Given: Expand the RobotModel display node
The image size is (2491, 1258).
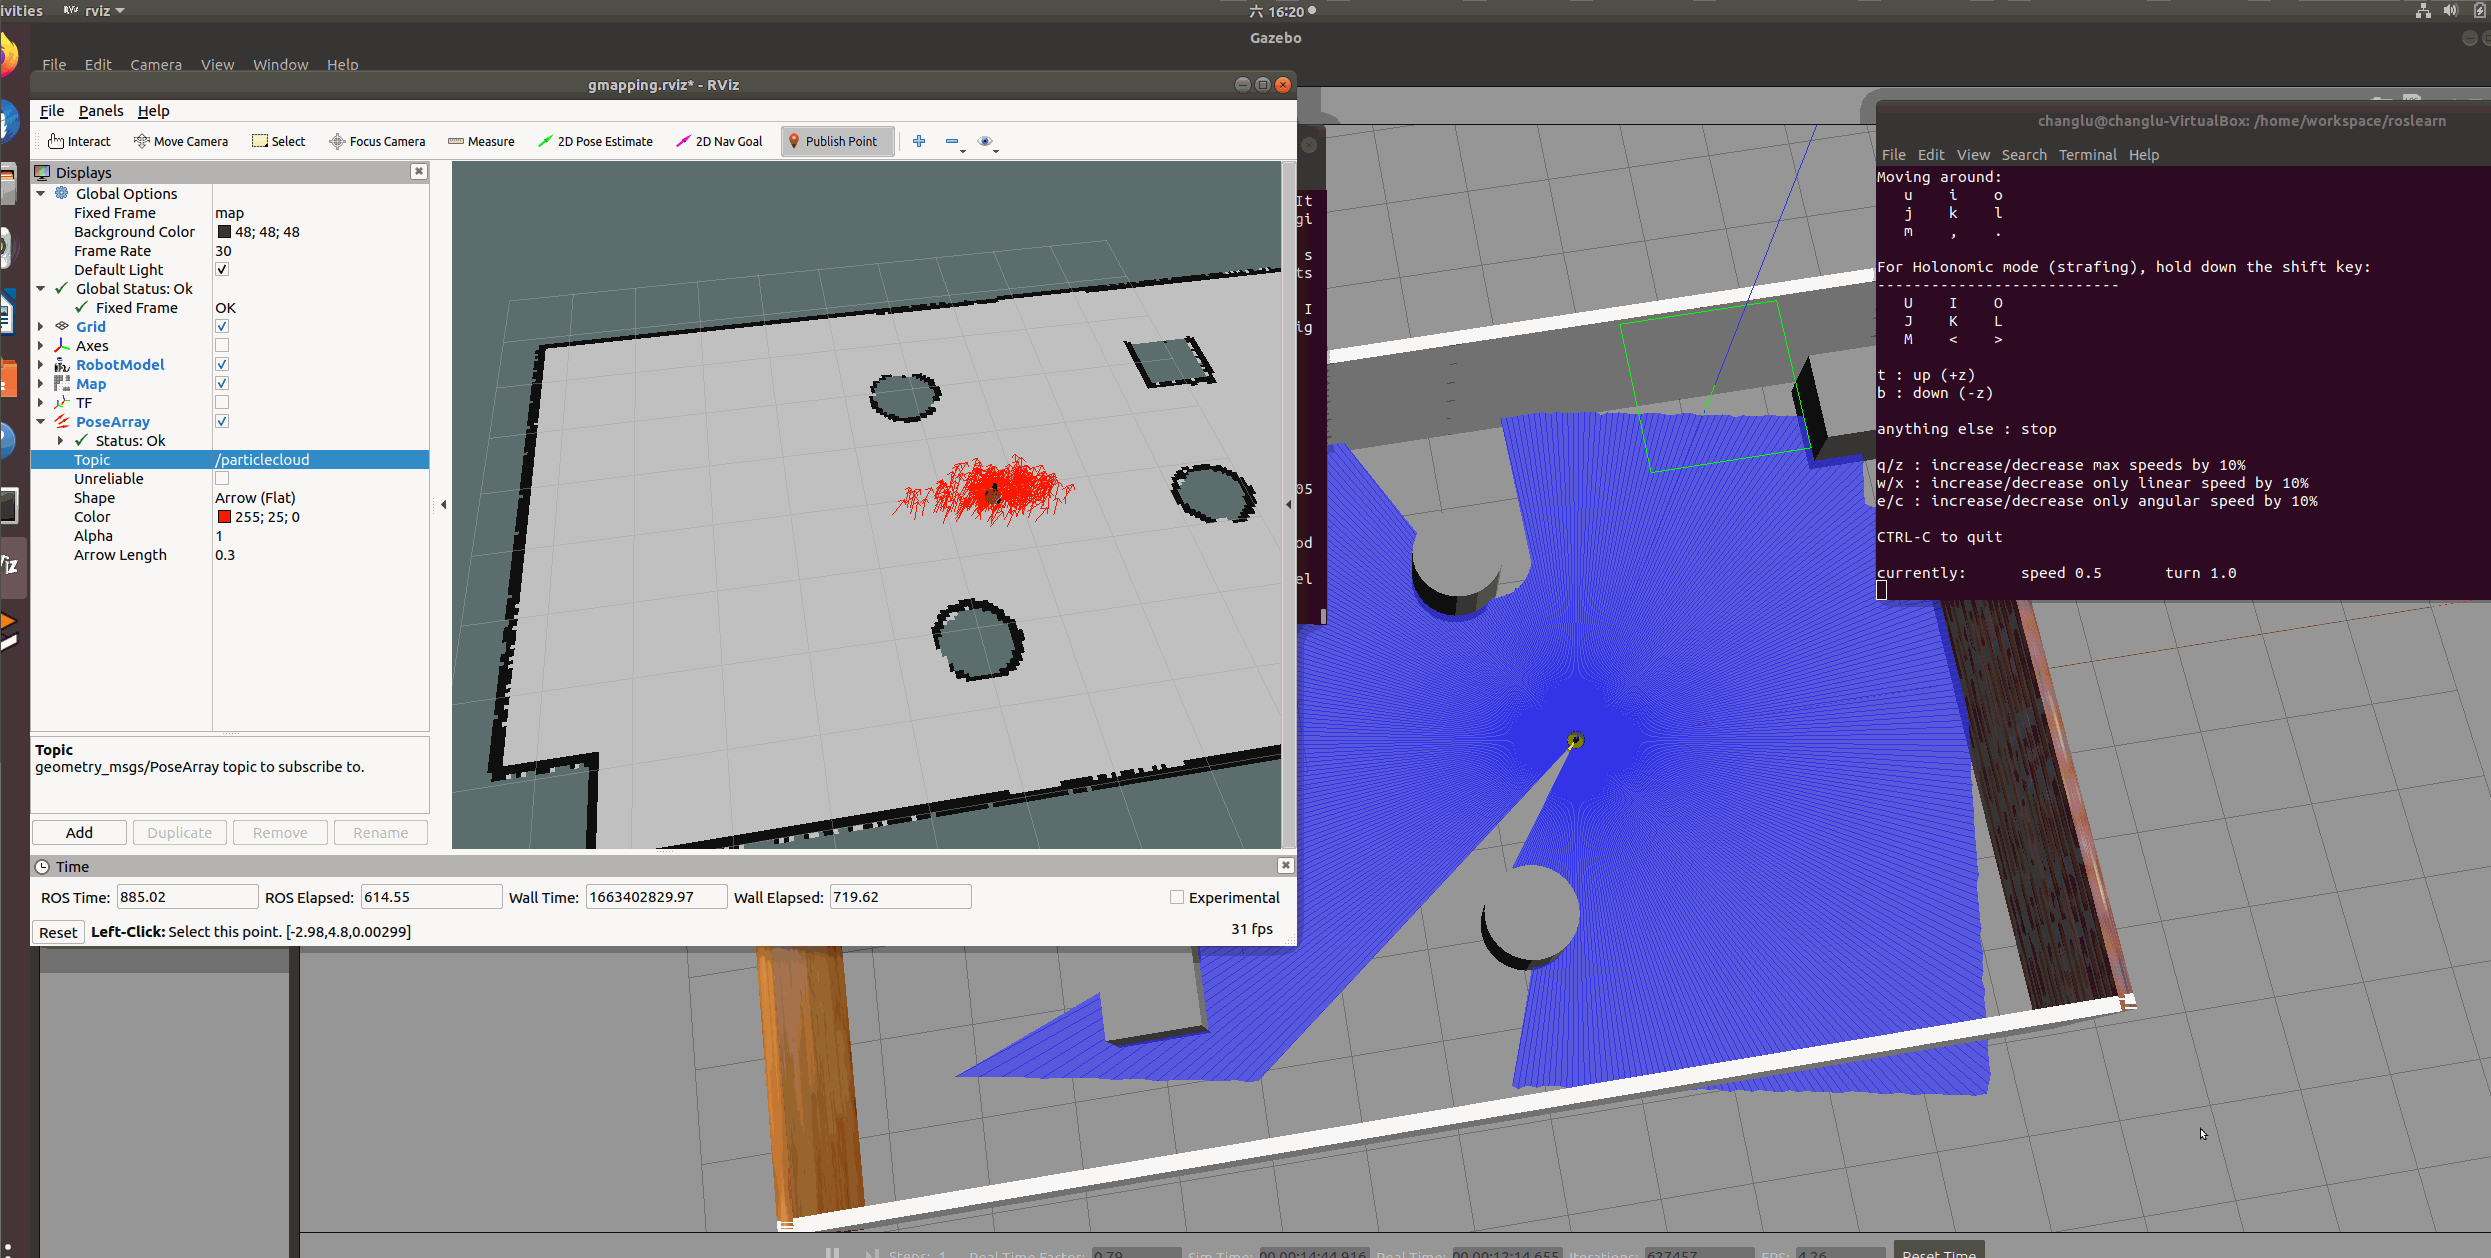Looking at the screenshot, I should [x=41, y=364].
